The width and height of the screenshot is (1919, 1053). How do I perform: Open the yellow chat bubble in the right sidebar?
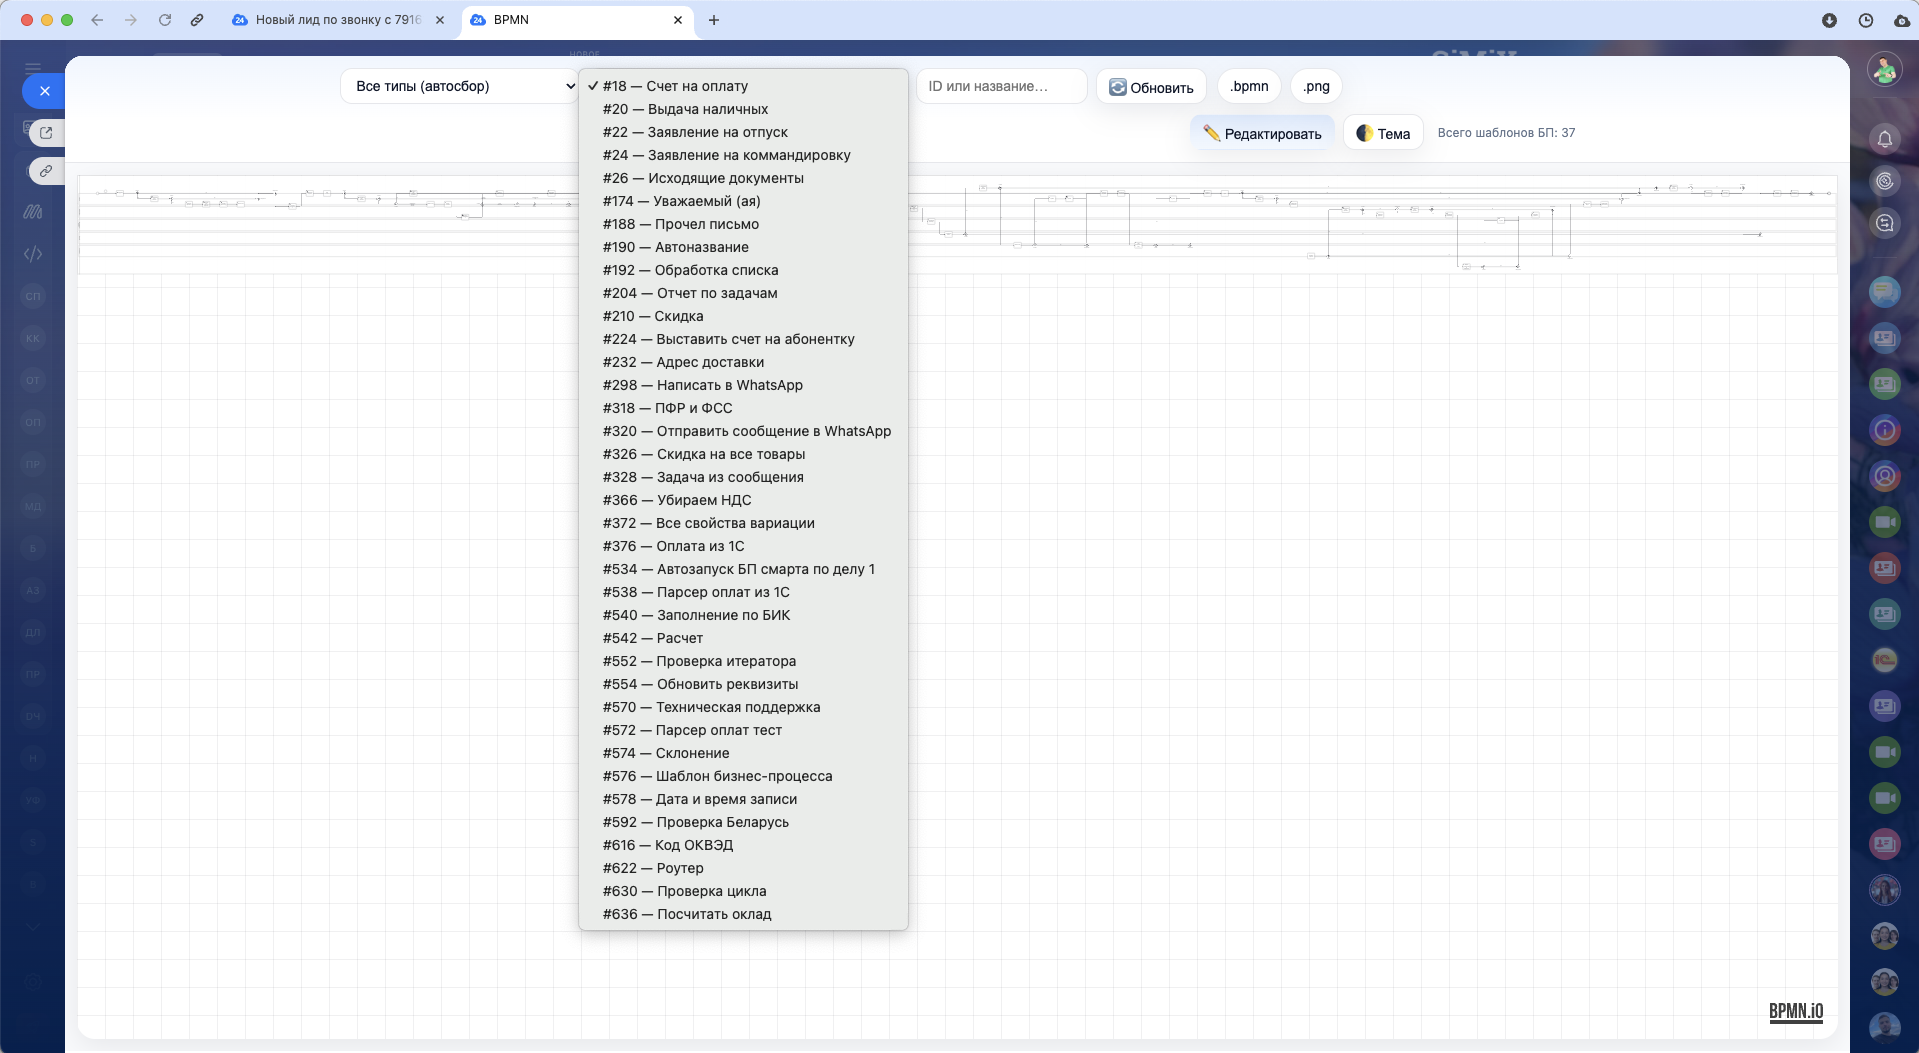pyautogui.click(x=1885, y=292)
